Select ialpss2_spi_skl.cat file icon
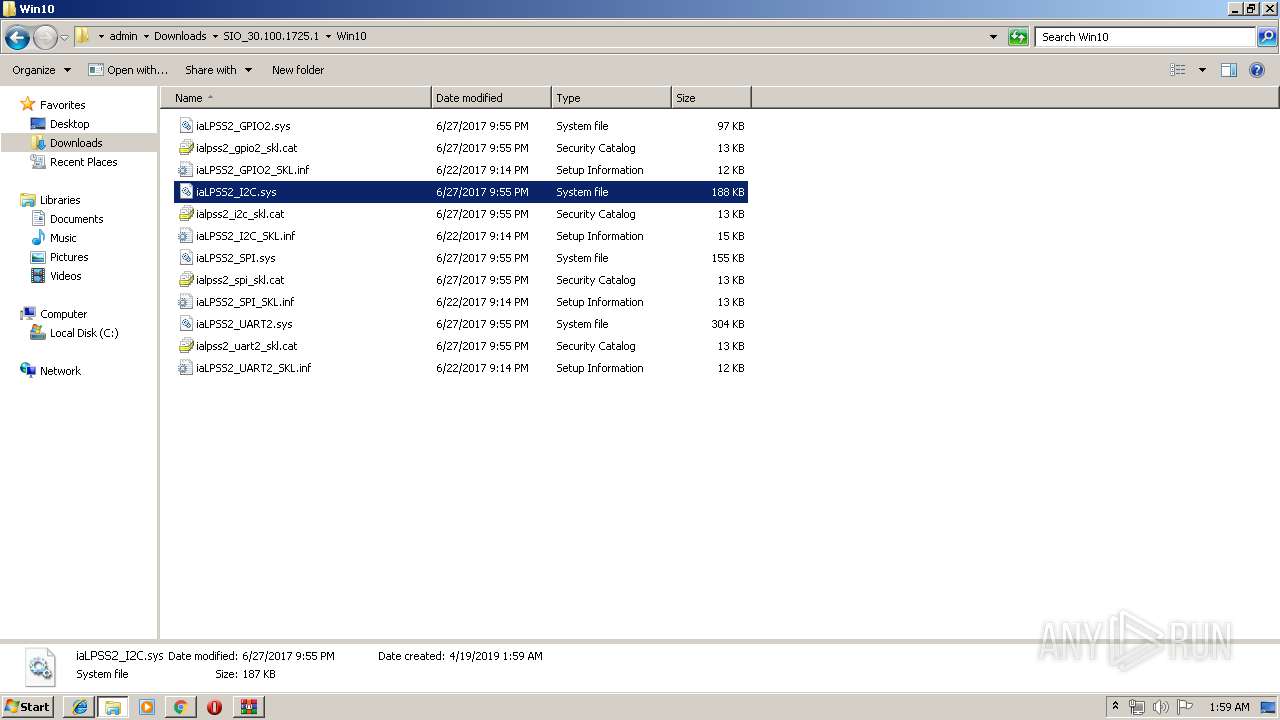Image resolution: width=1280 pixels, height=720 pixels. [185, 280]
